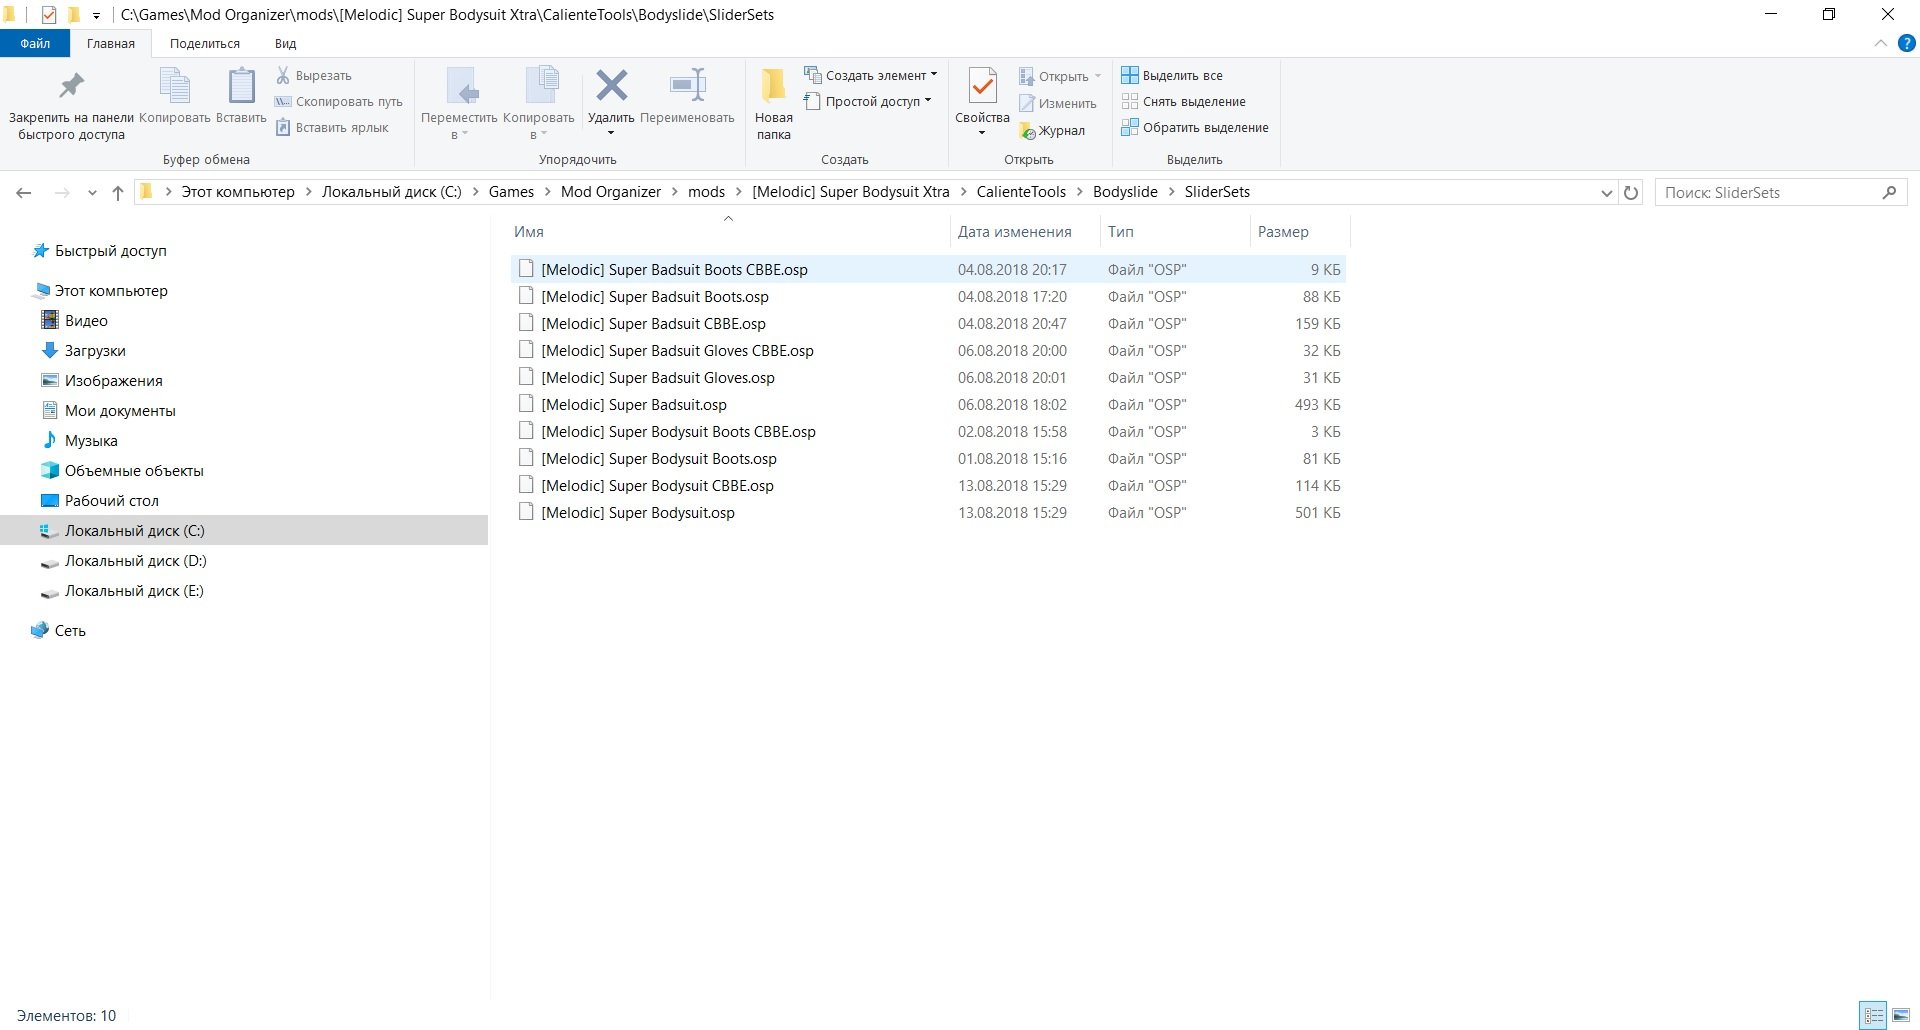
Task: Click the New folder (Новая папка) icon
Action: (773, 87)
